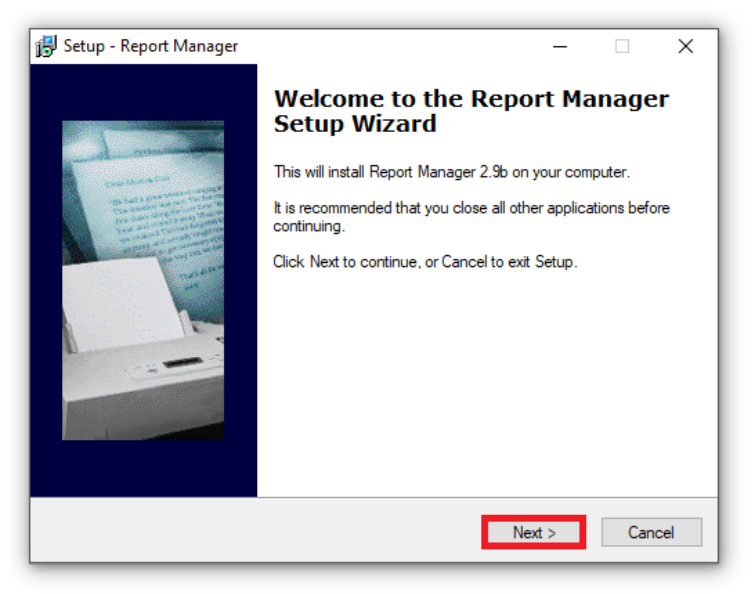
Task: Click the "Setup Wizard" heading line
Action: pos(355,124)
